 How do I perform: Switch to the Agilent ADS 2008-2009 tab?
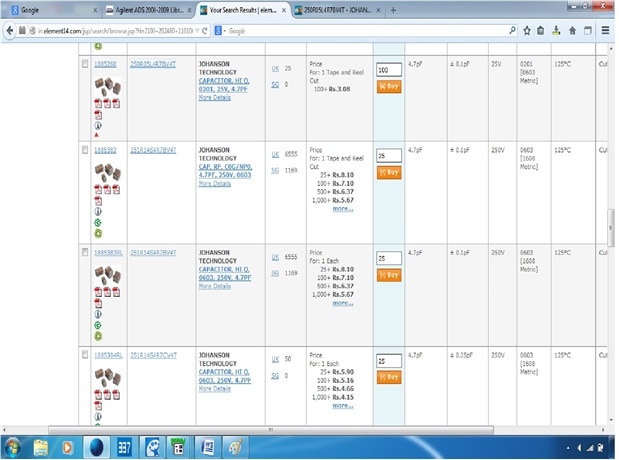[150, 10]
